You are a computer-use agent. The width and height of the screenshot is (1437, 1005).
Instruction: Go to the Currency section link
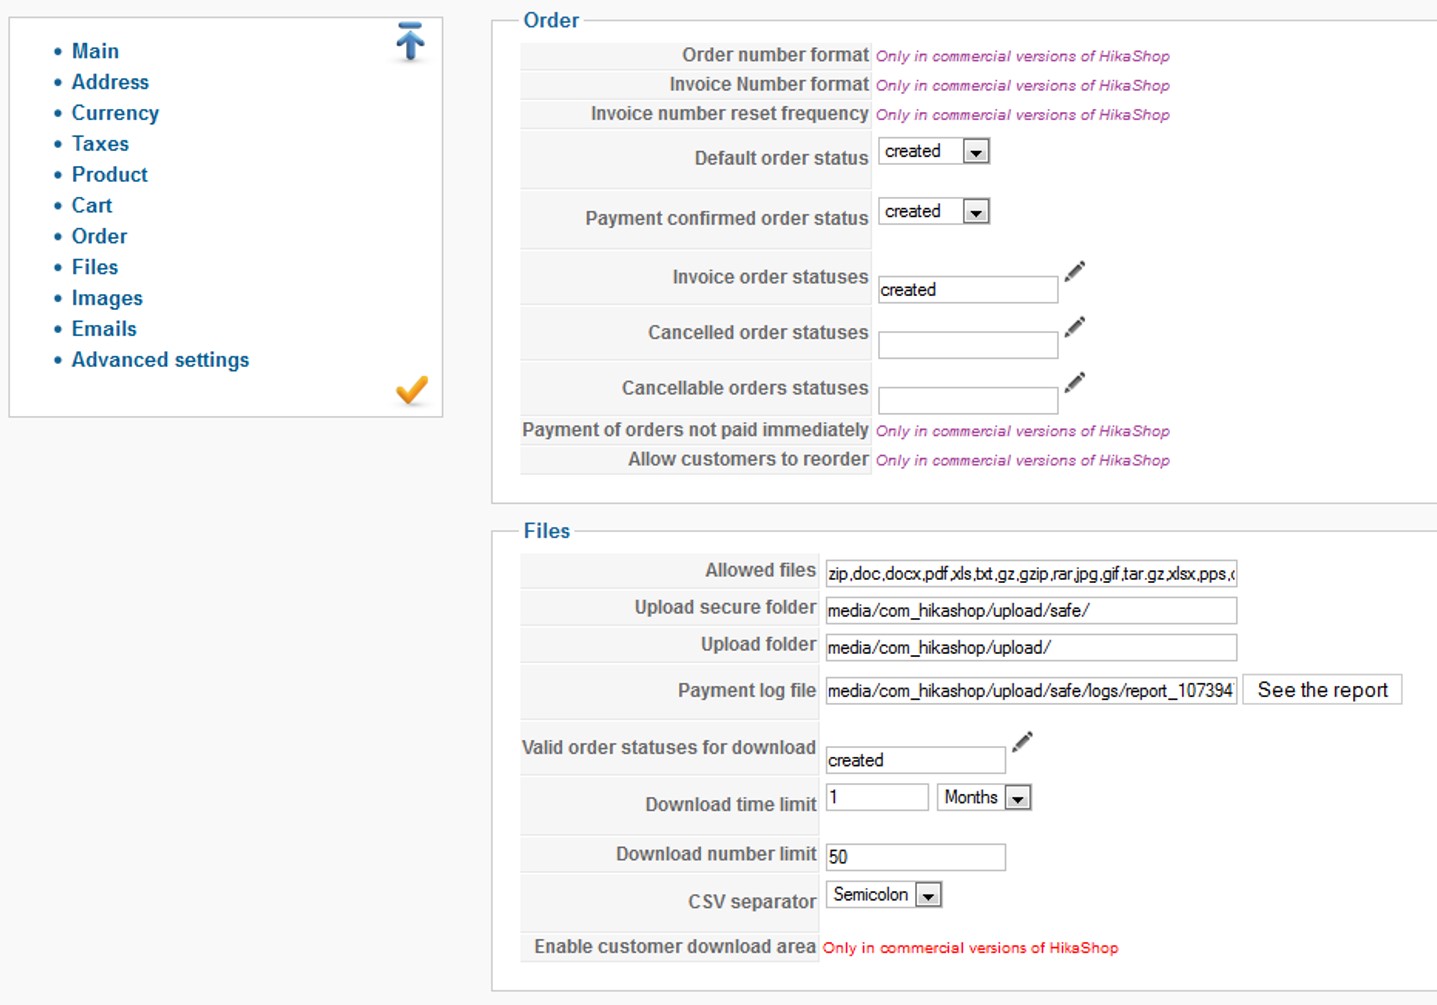[x=115, y=113]
